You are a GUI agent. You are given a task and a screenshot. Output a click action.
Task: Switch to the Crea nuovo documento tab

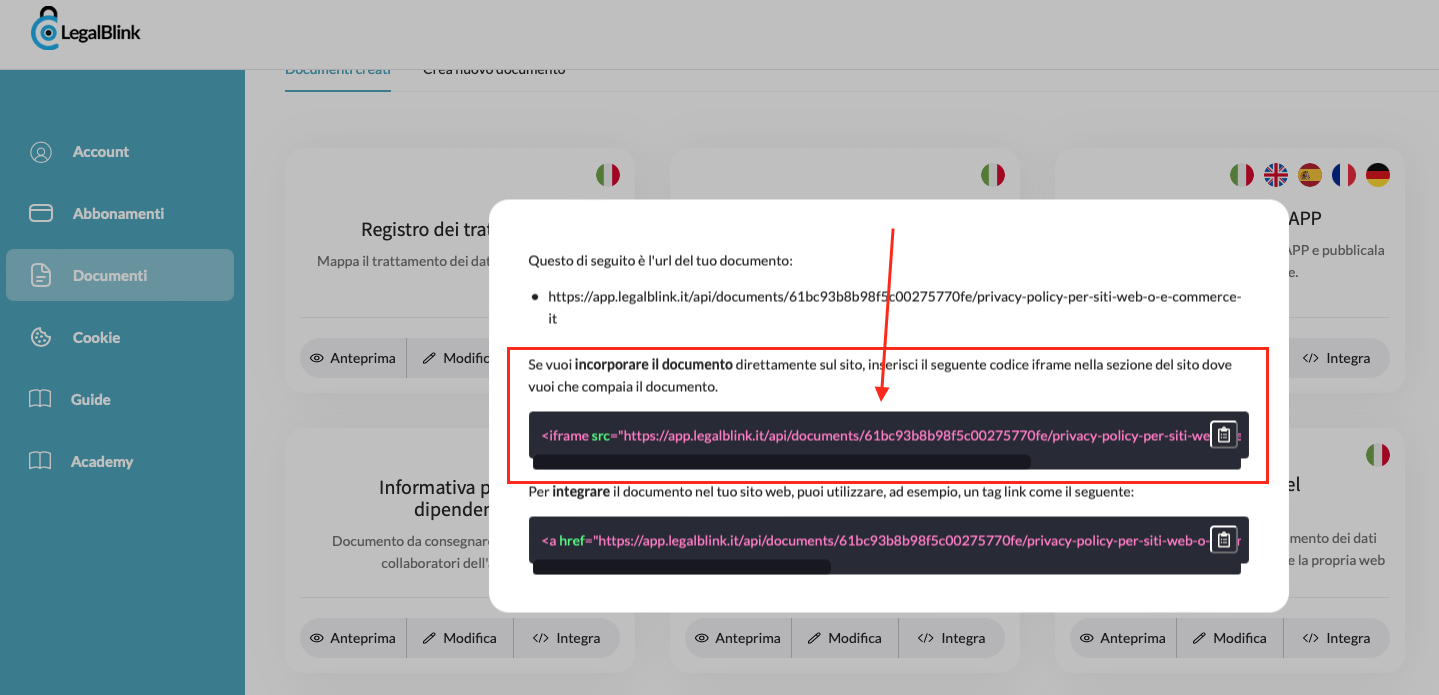click(x=494, y=69)
